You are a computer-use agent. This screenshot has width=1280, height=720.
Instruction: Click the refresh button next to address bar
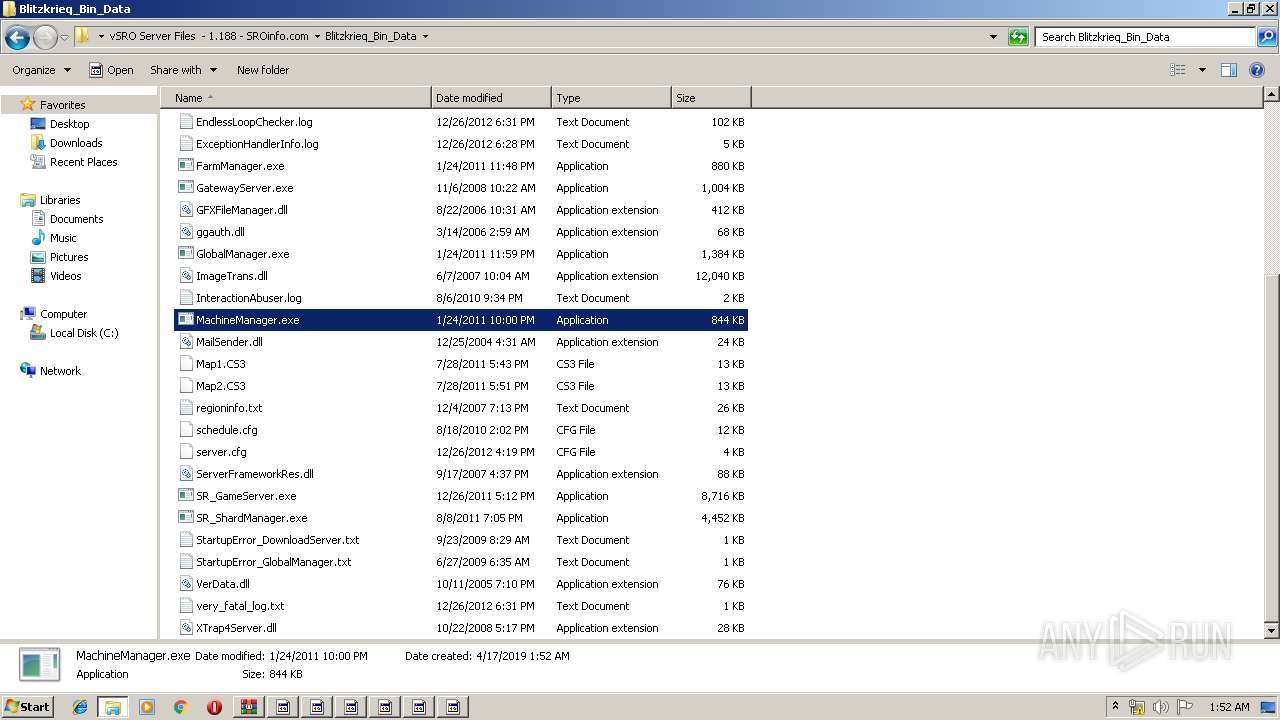1018,37
